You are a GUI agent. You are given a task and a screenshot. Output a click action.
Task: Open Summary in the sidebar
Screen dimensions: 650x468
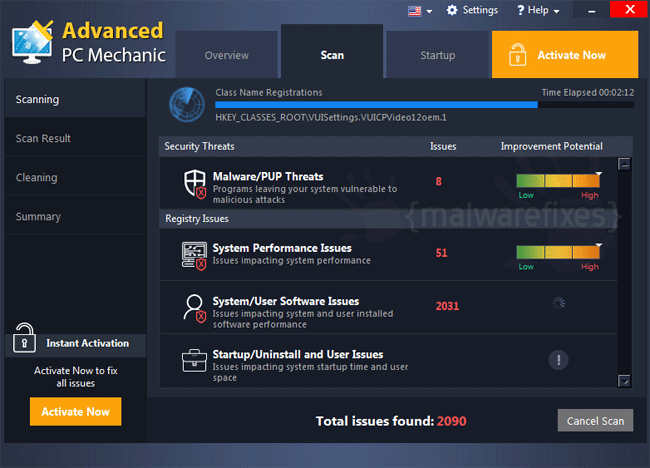(x=75, y=216)
